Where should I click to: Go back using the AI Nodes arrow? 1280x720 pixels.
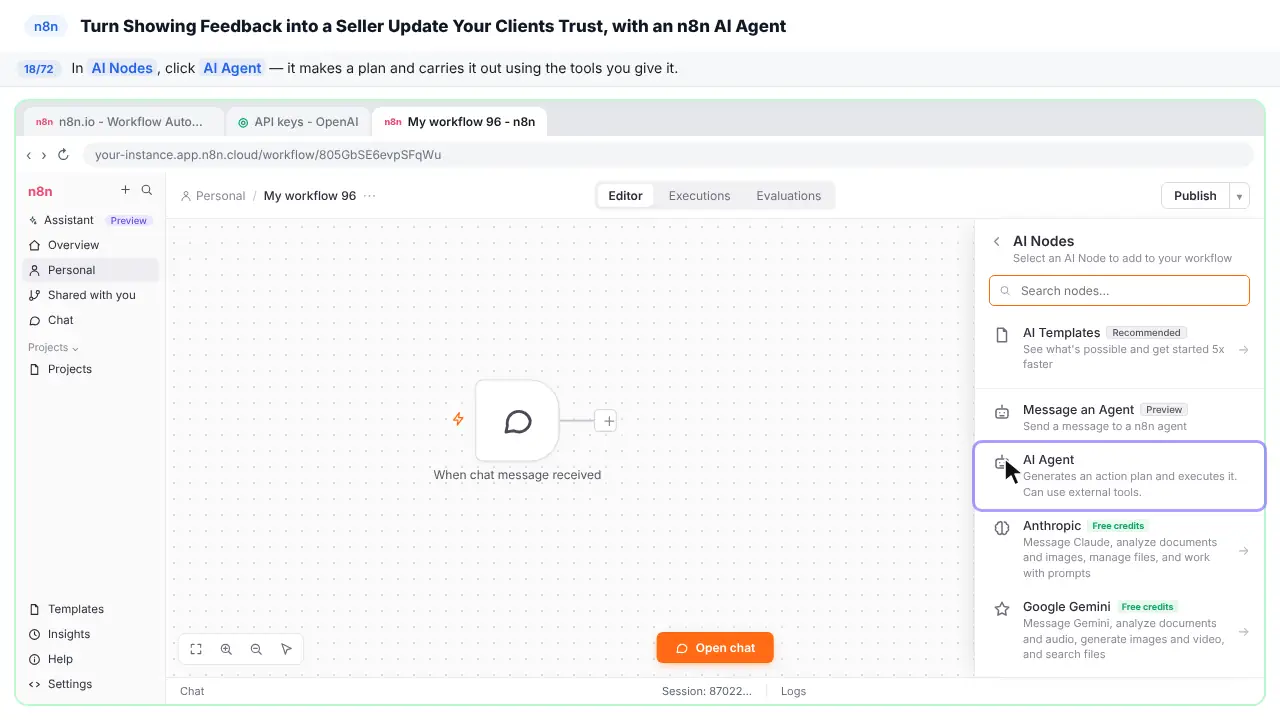click(x=996, y=241)
